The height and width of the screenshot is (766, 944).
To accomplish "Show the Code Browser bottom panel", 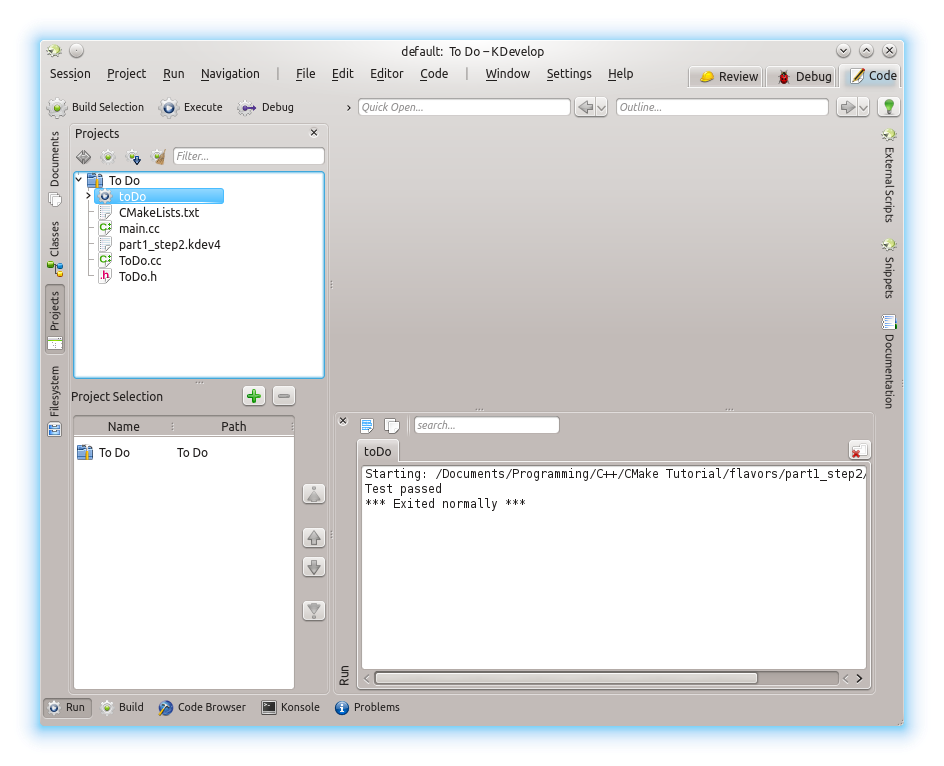I will 202,707.
